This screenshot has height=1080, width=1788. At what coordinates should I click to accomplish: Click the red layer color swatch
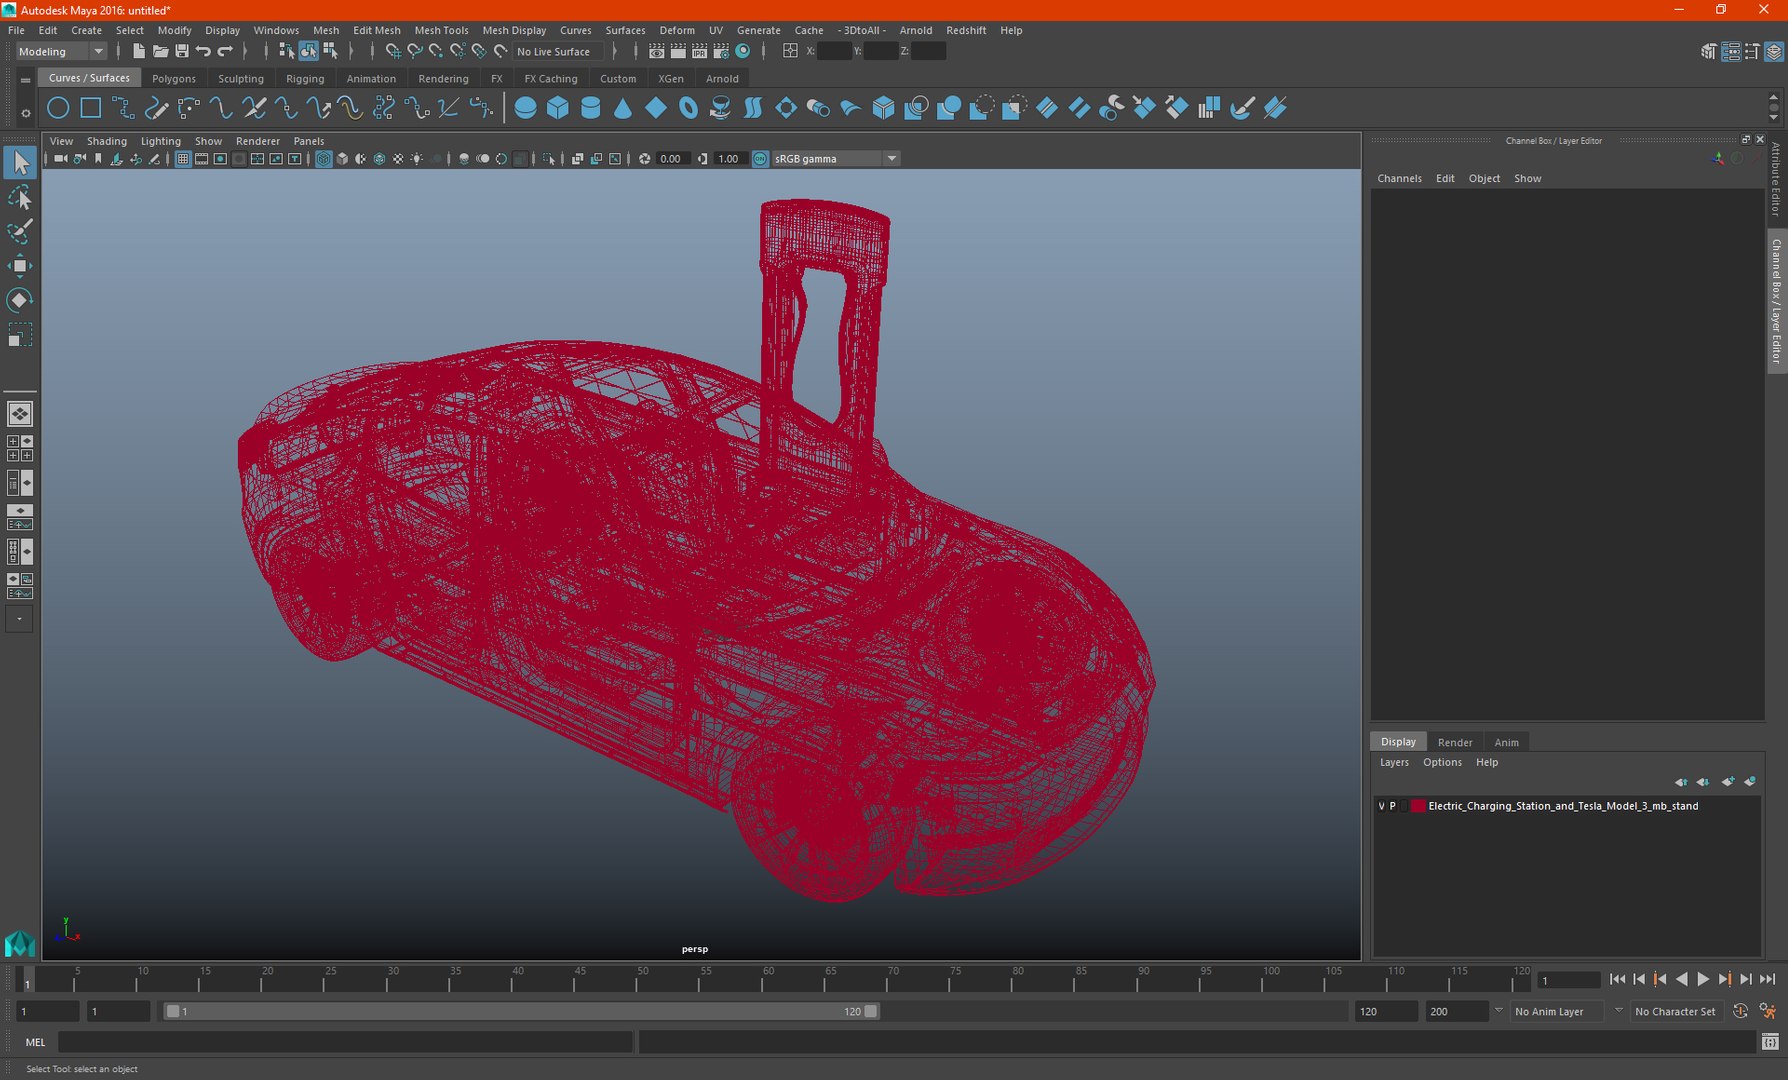[1418, 806]
